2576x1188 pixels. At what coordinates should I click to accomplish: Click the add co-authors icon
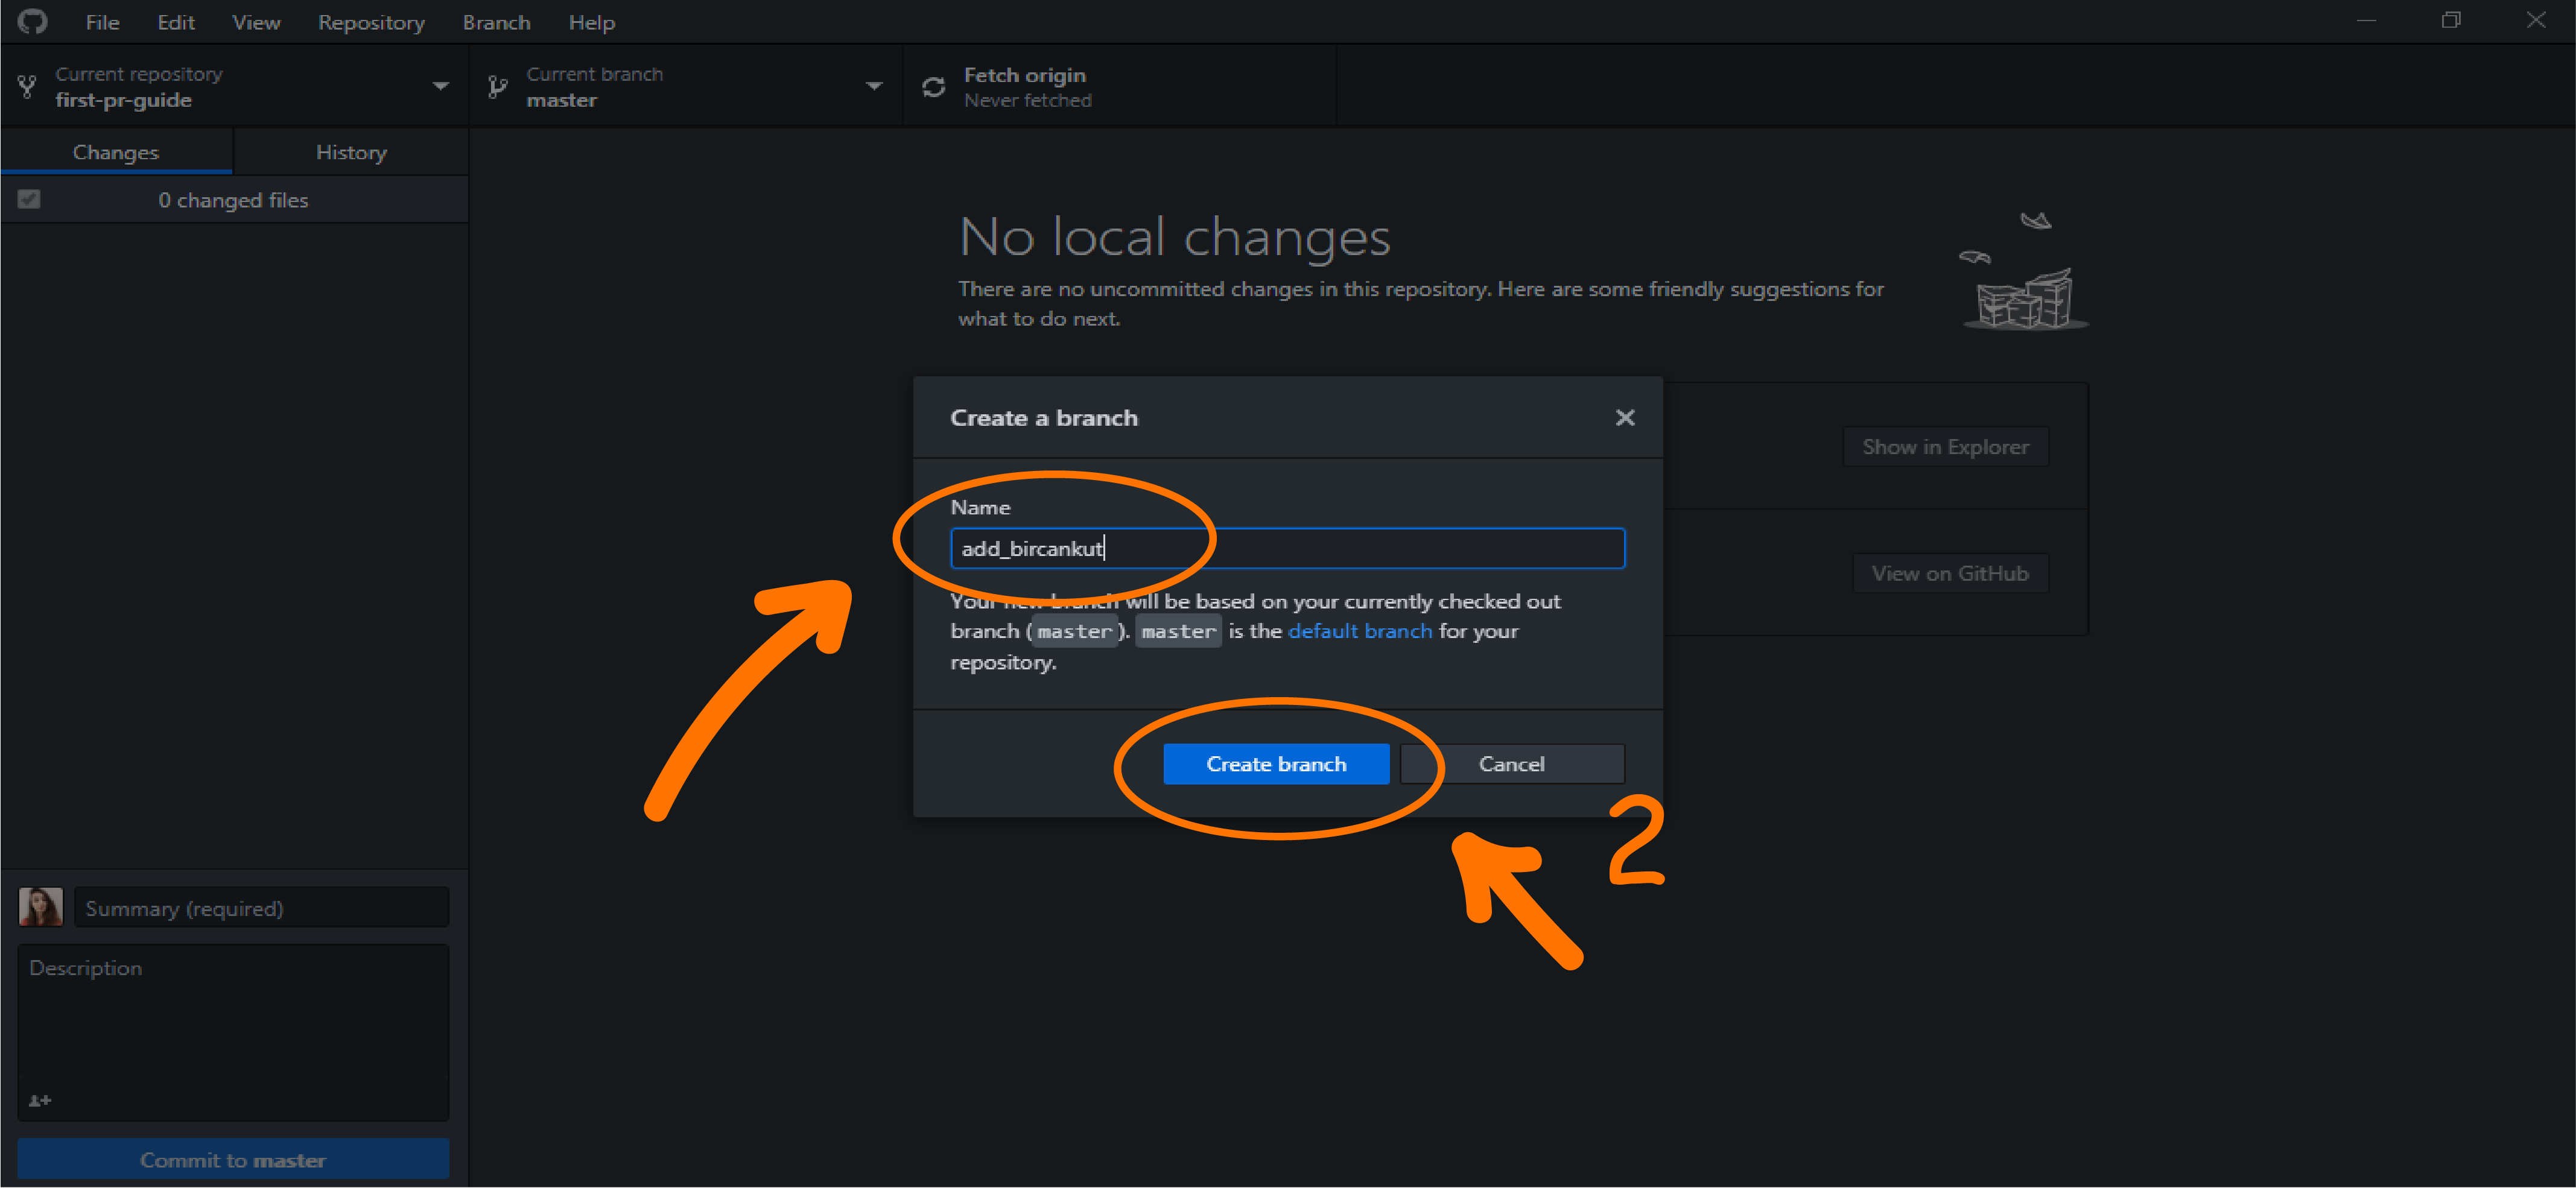click(40, 1100)
